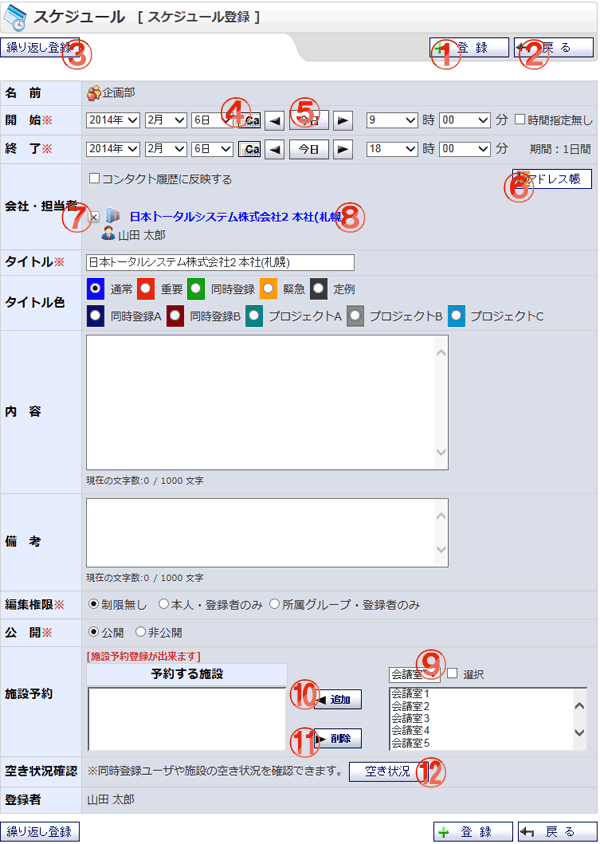Expand the 会議室 facility category dropdown

click(x=413, y=674)
